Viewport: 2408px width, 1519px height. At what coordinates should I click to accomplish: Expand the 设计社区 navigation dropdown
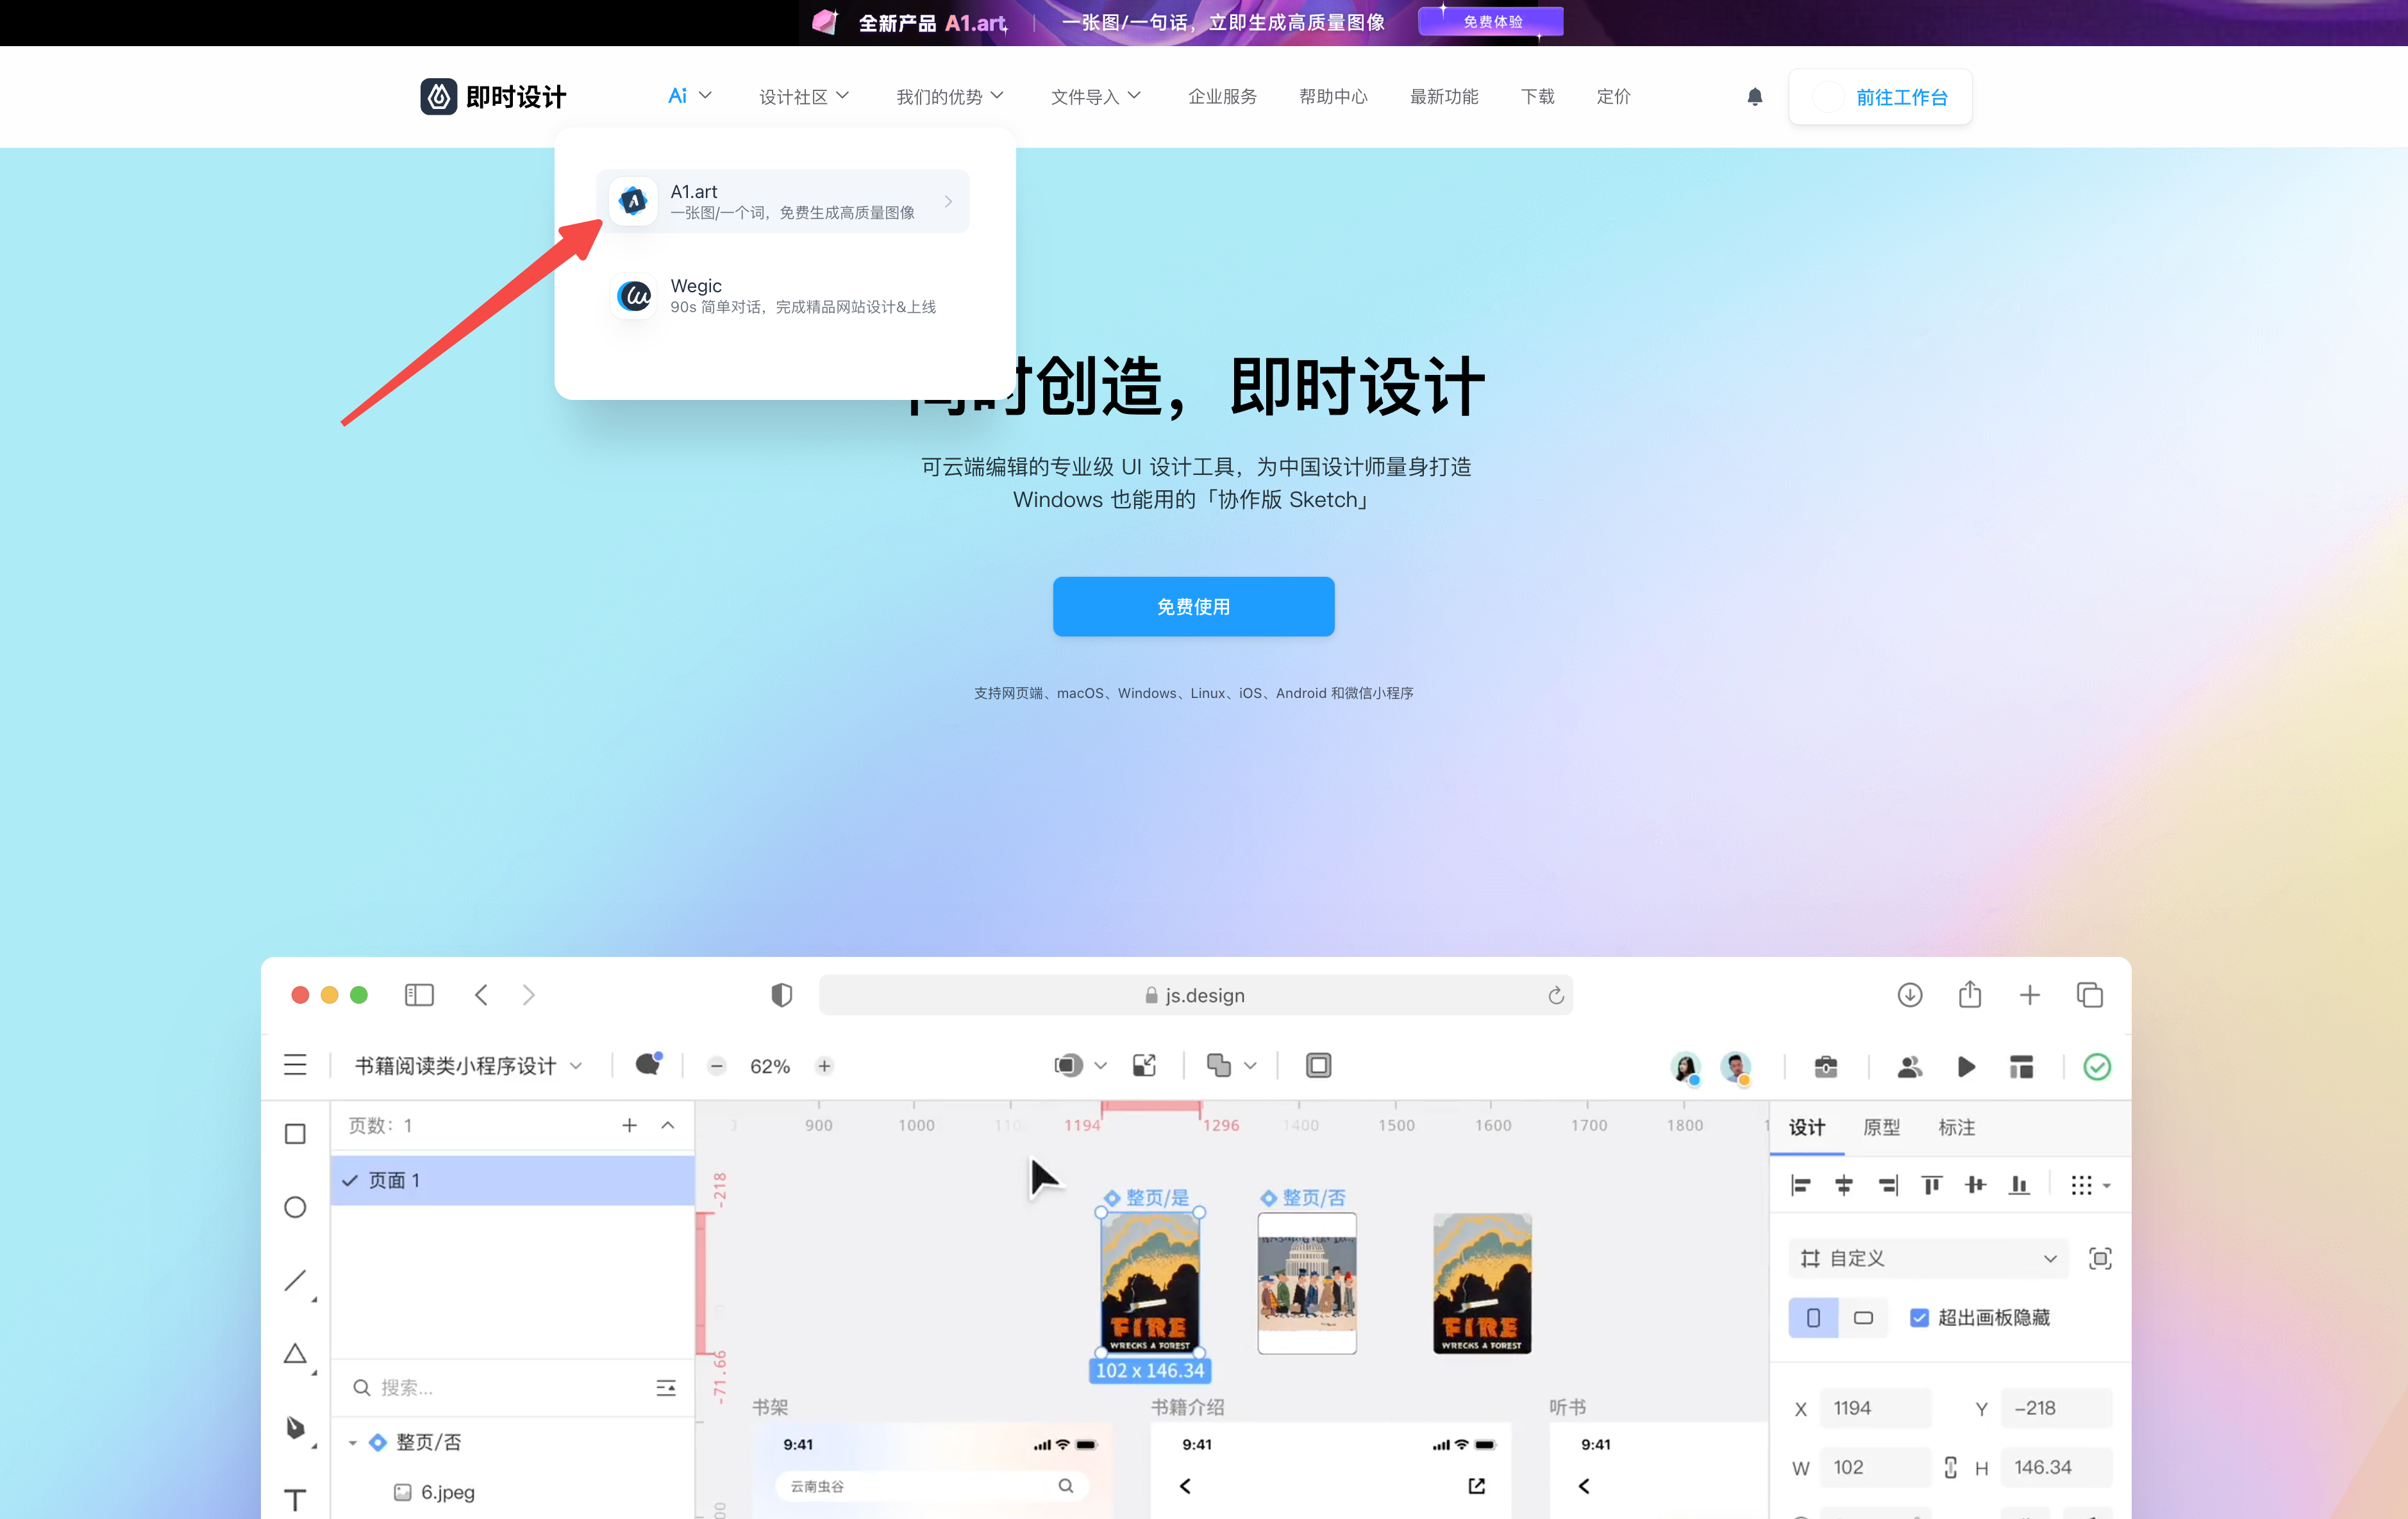(803, 97)
